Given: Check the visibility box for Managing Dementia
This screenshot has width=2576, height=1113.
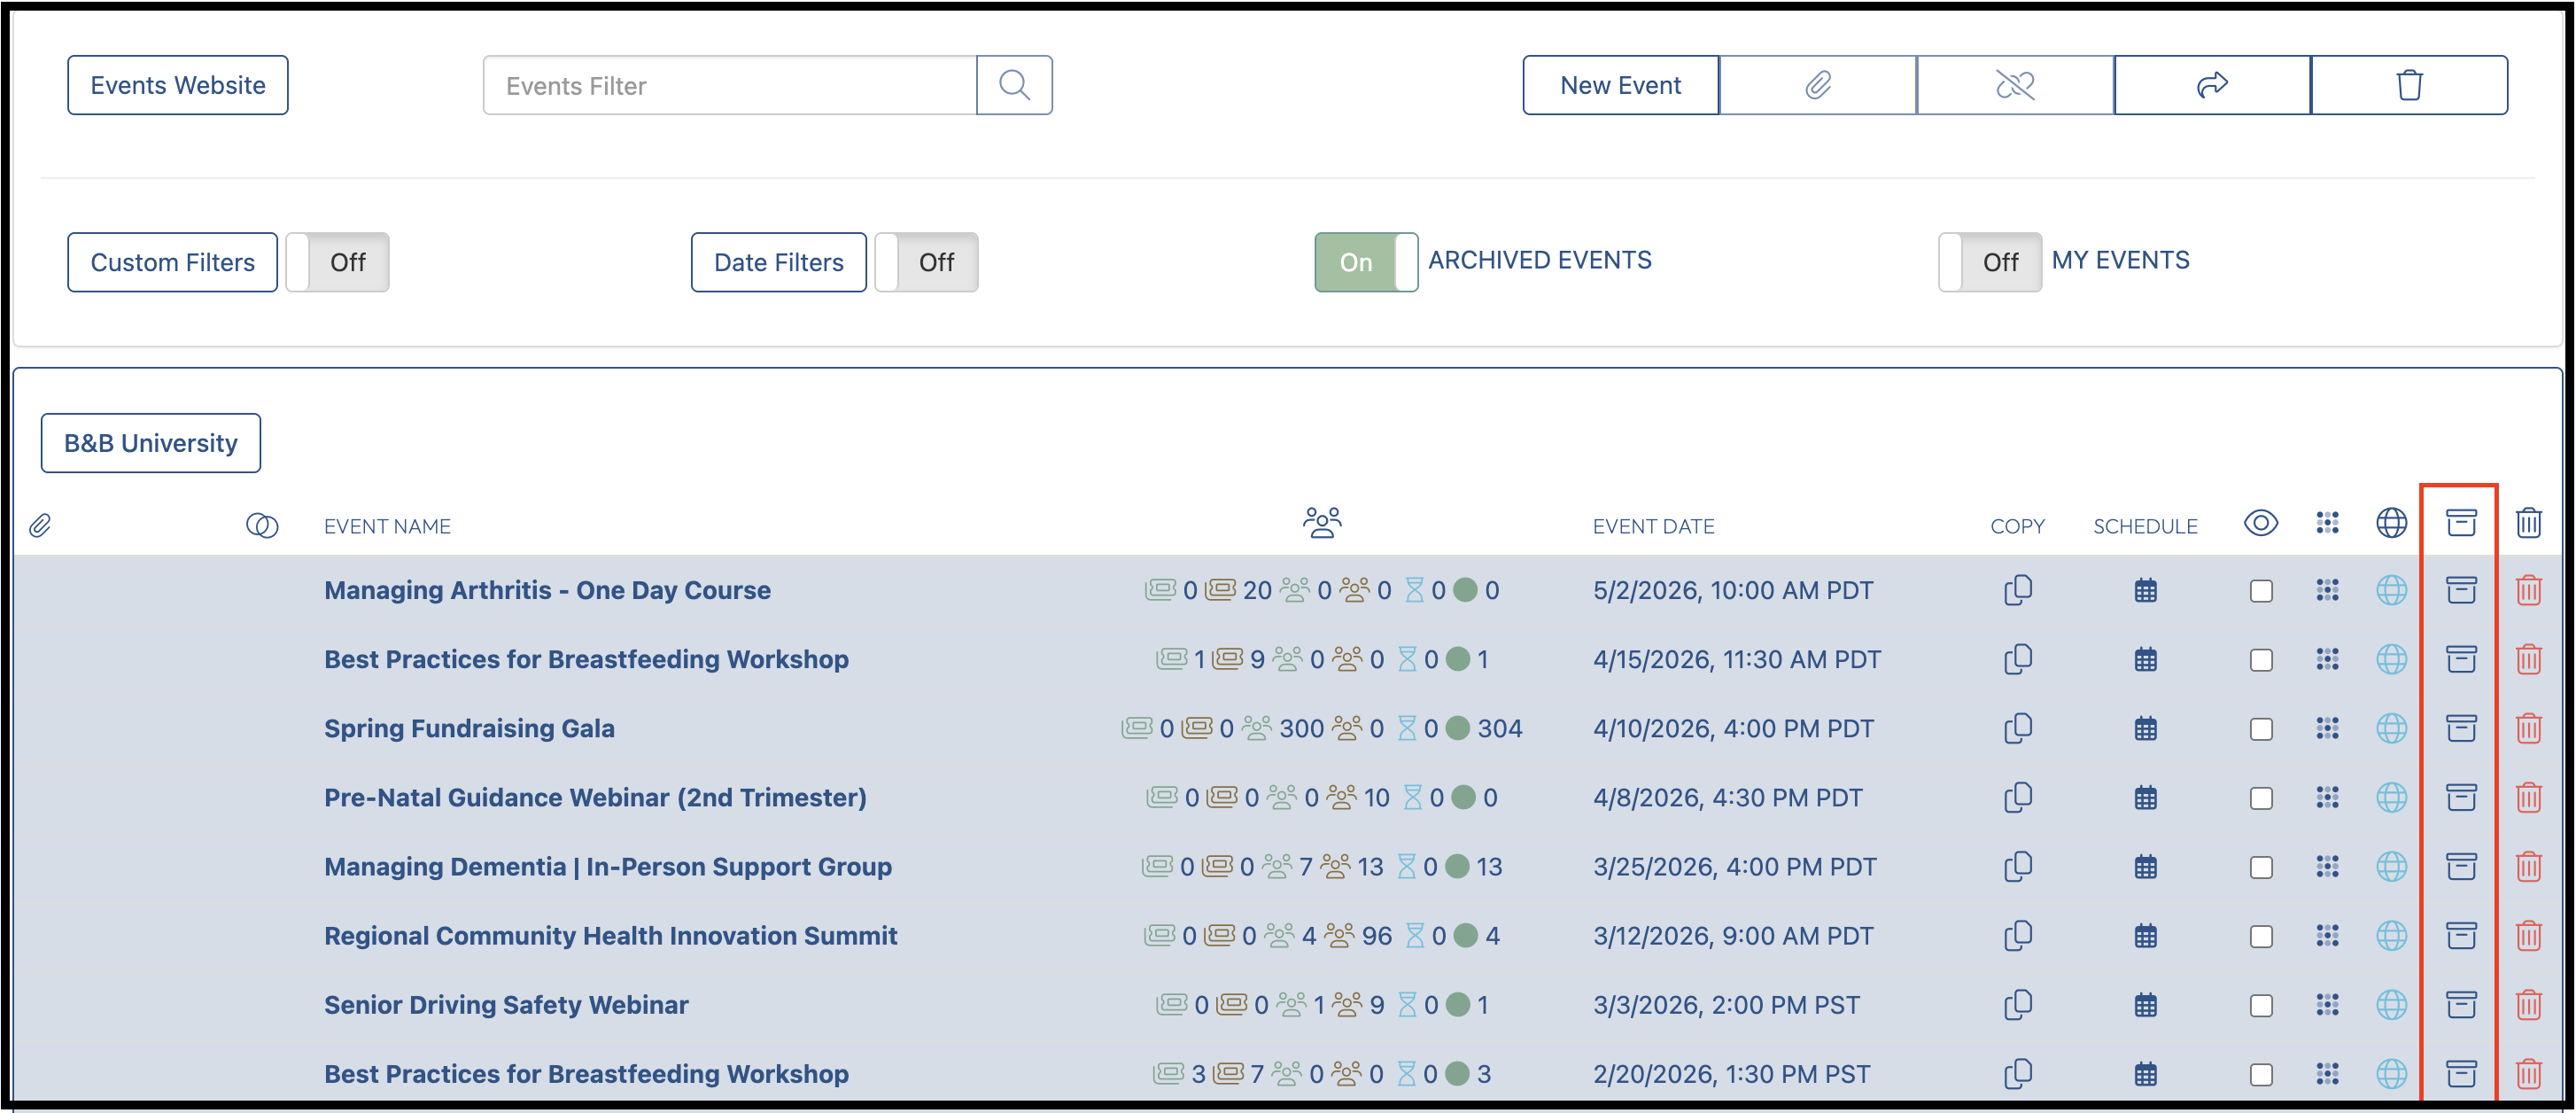Looking at the screenshot, I should coord(2261,868).
